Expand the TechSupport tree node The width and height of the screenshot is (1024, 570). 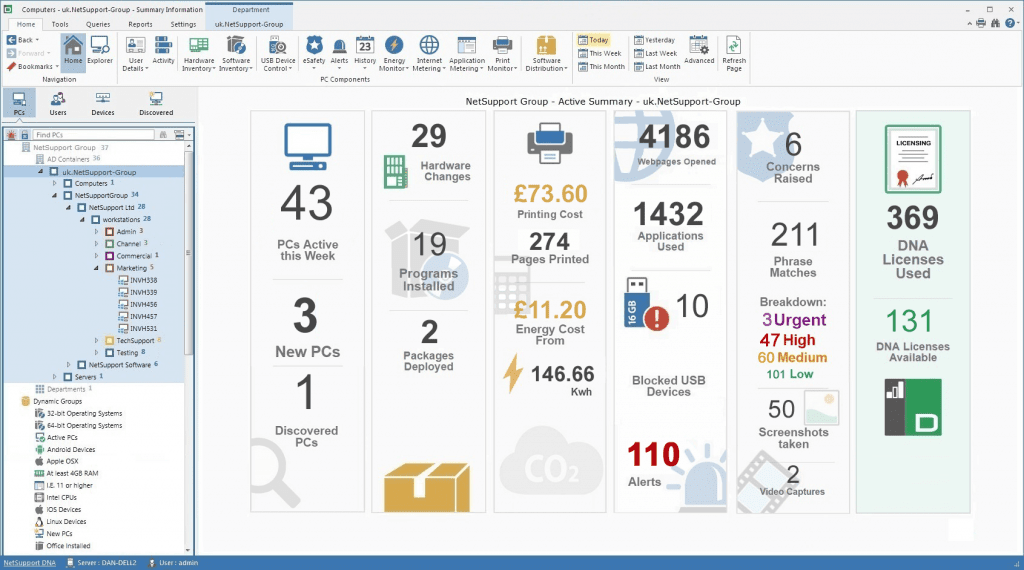[97, 341]
